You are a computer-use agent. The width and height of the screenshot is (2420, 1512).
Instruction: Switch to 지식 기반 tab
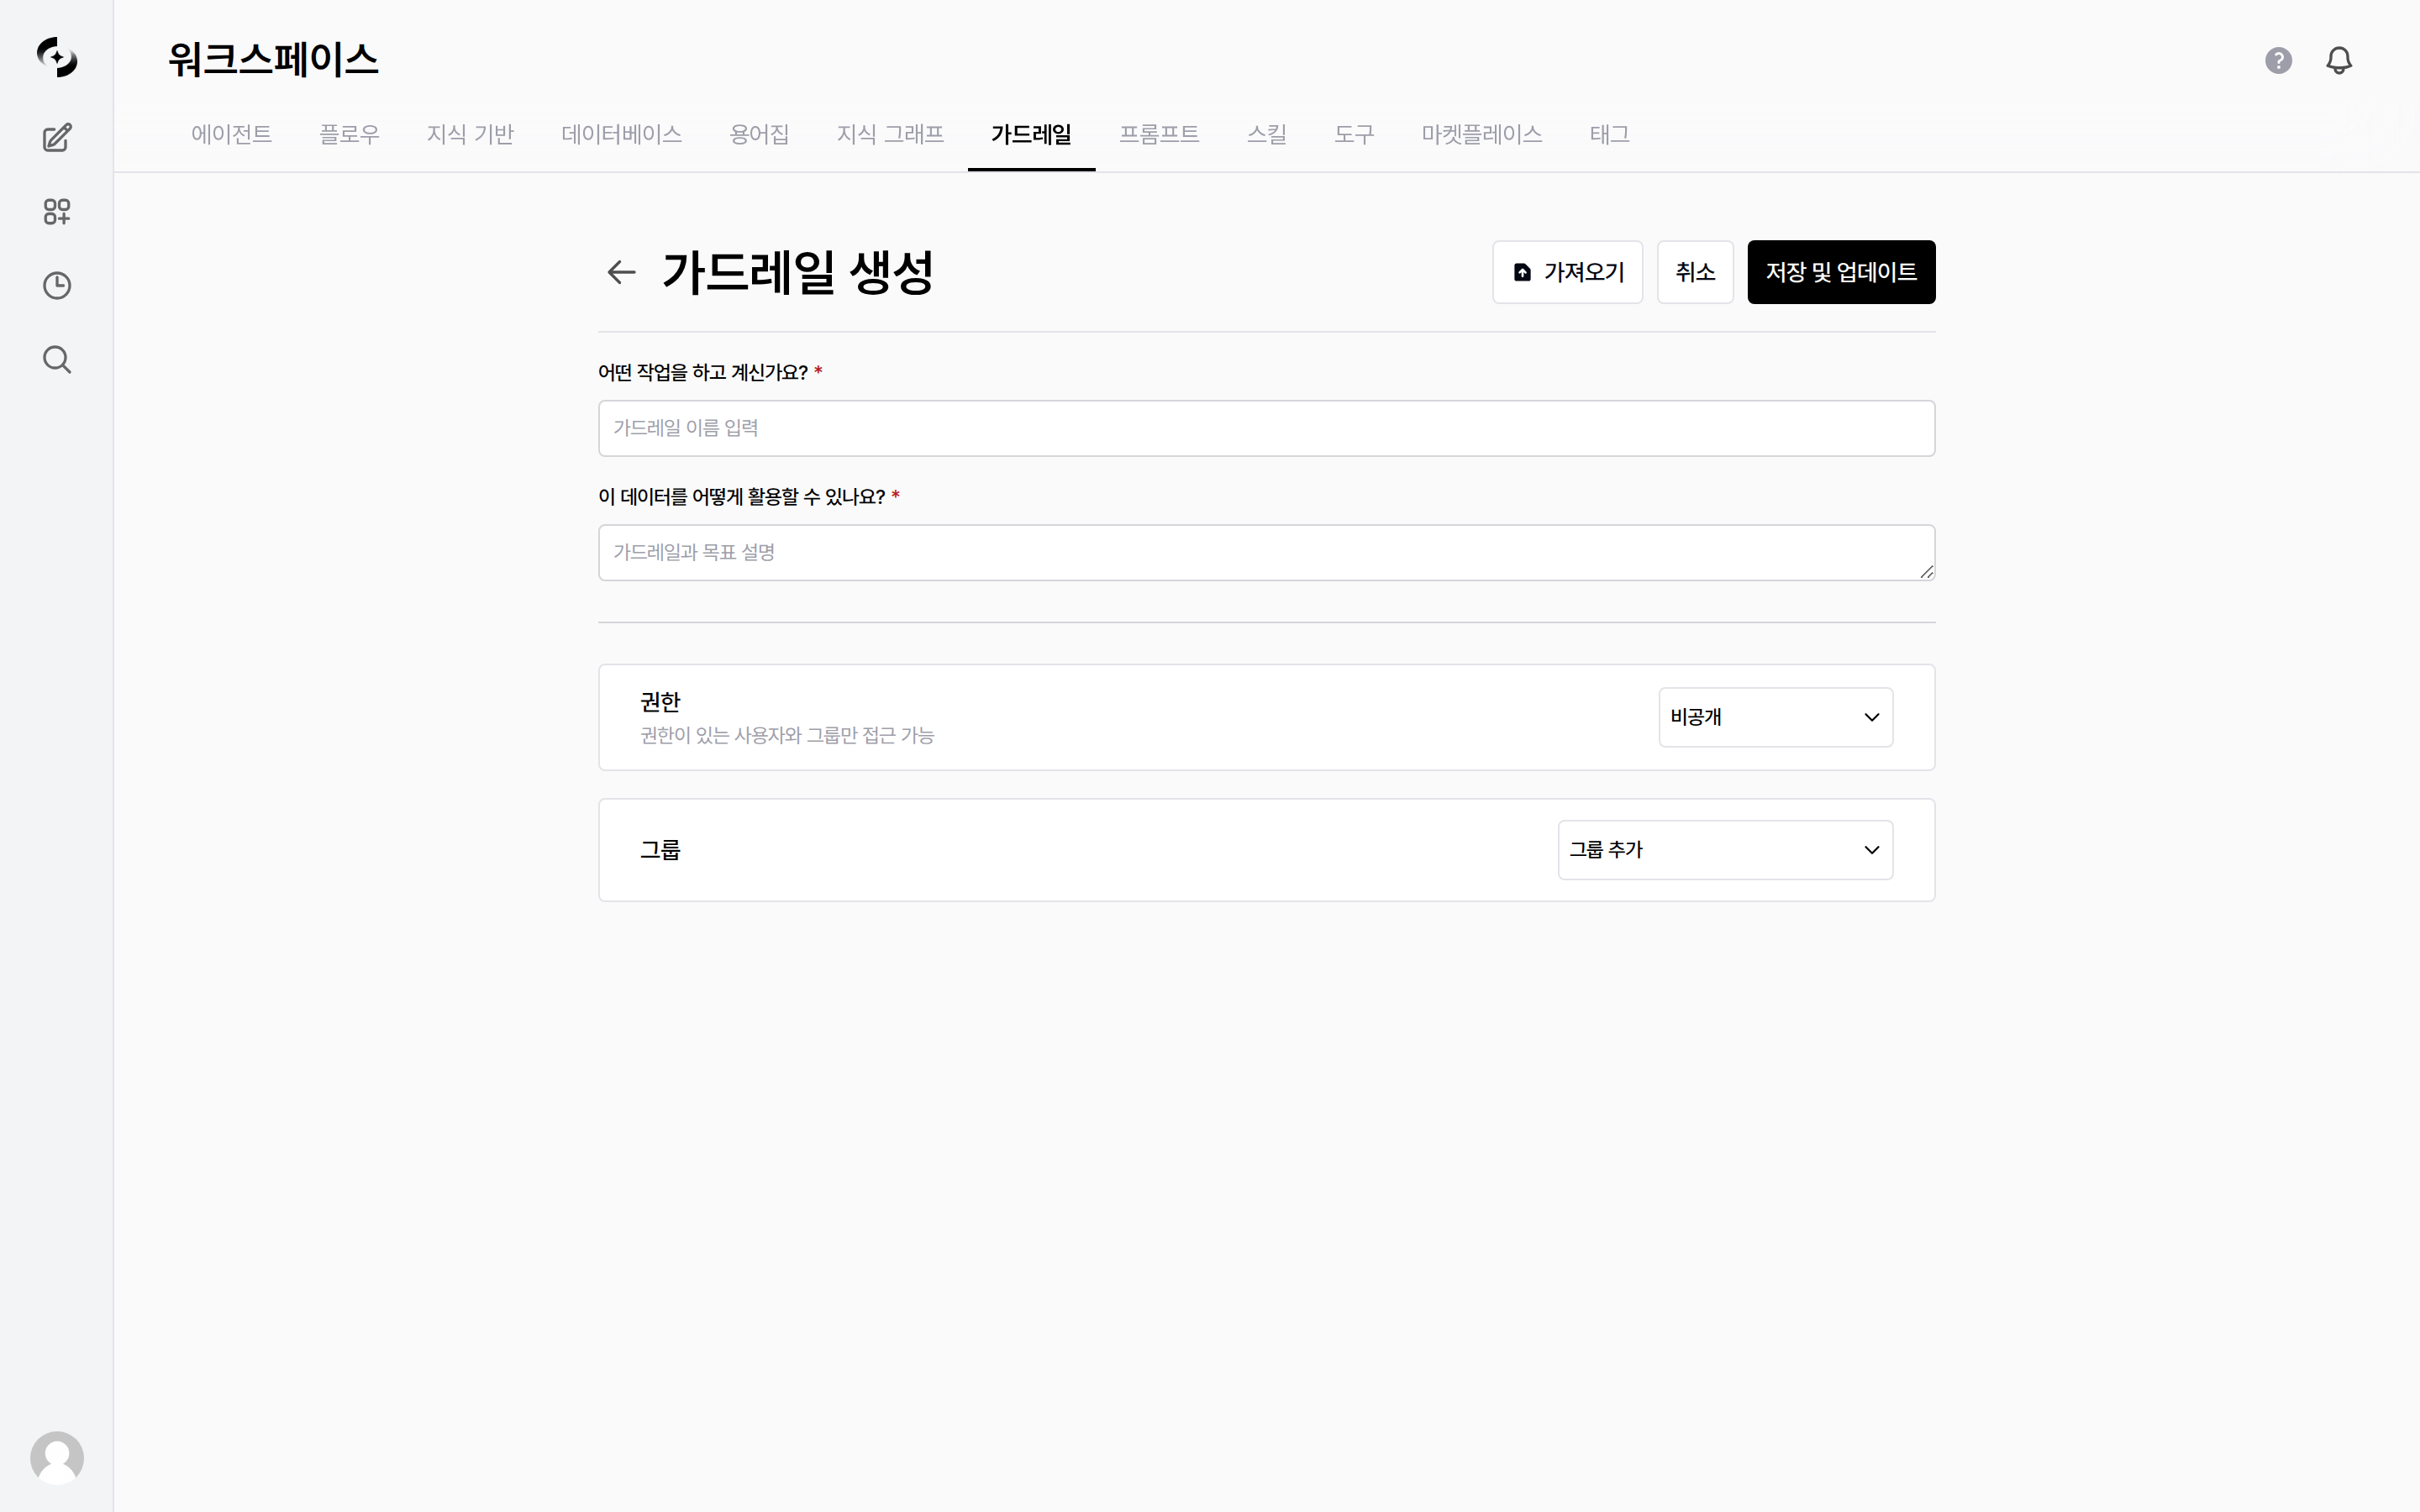pyautogui.click(x=470, y=134)
